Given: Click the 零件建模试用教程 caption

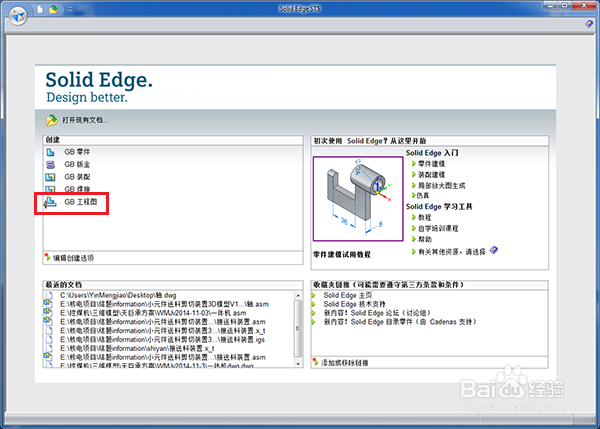Looking at the screenshot, I should [x=342, y=254].
